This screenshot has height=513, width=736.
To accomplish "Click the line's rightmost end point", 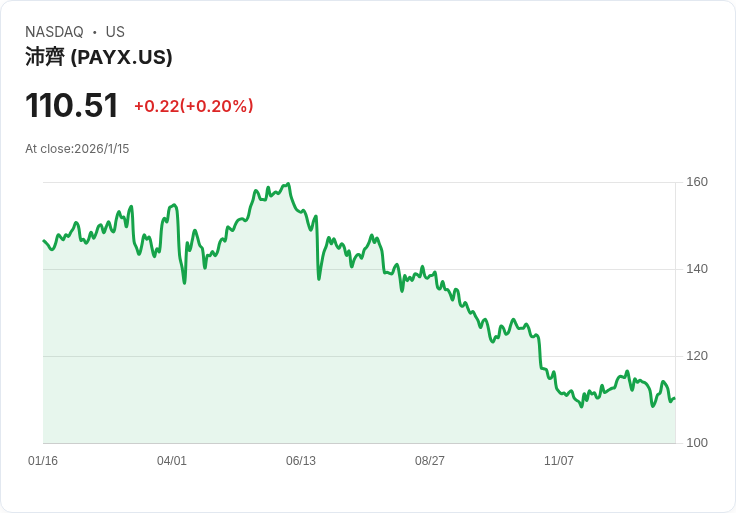I will tap(675, 398).
